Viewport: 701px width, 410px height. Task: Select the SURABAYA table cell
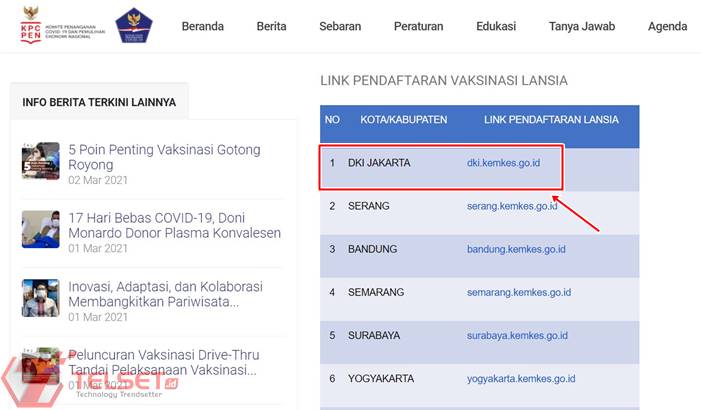[374, 335]
